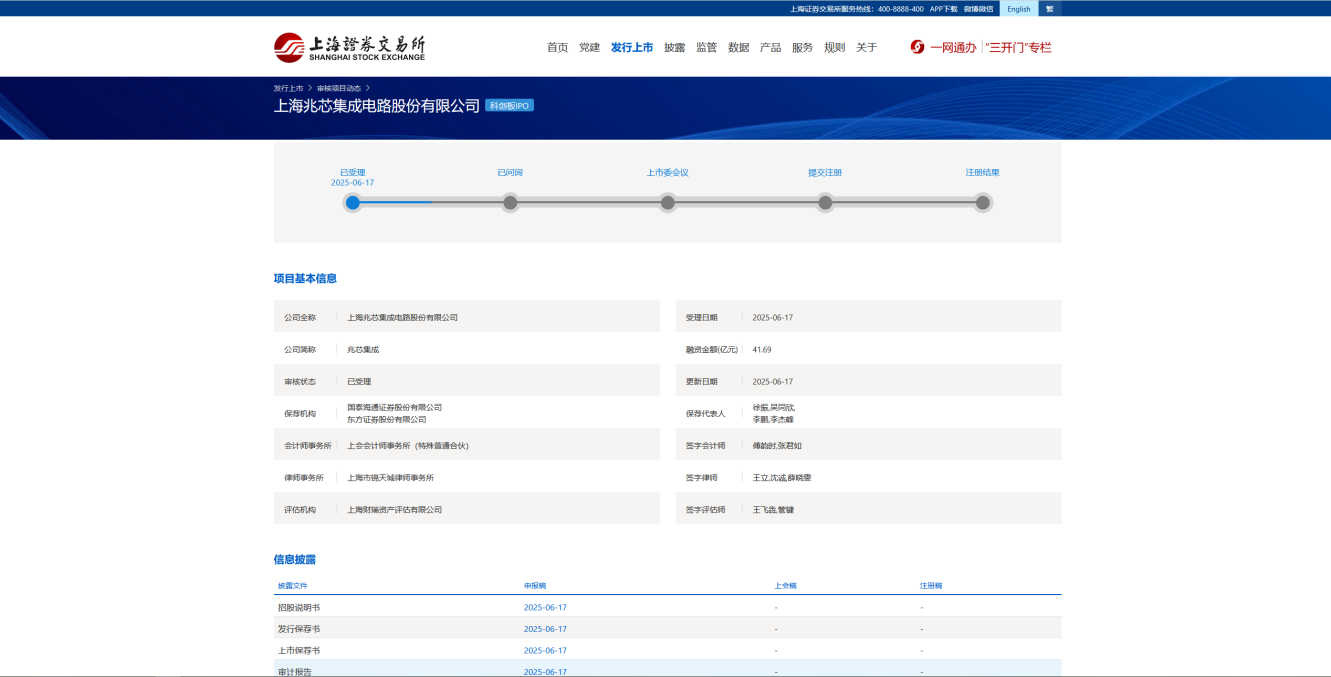
Task: Click the 科创板IPO tag badge
Action: [509, 106]
